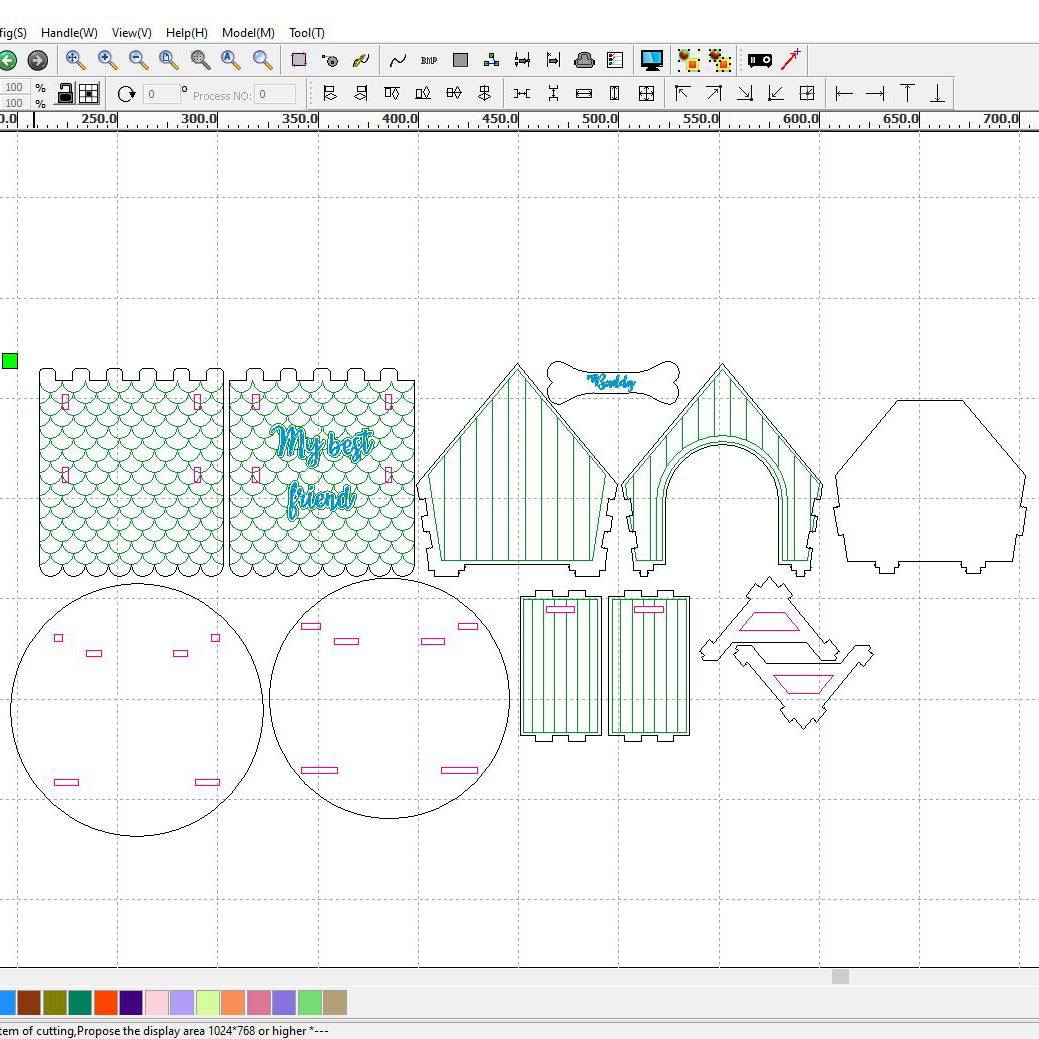Open the Handle(W) menu

click(69, 33)
